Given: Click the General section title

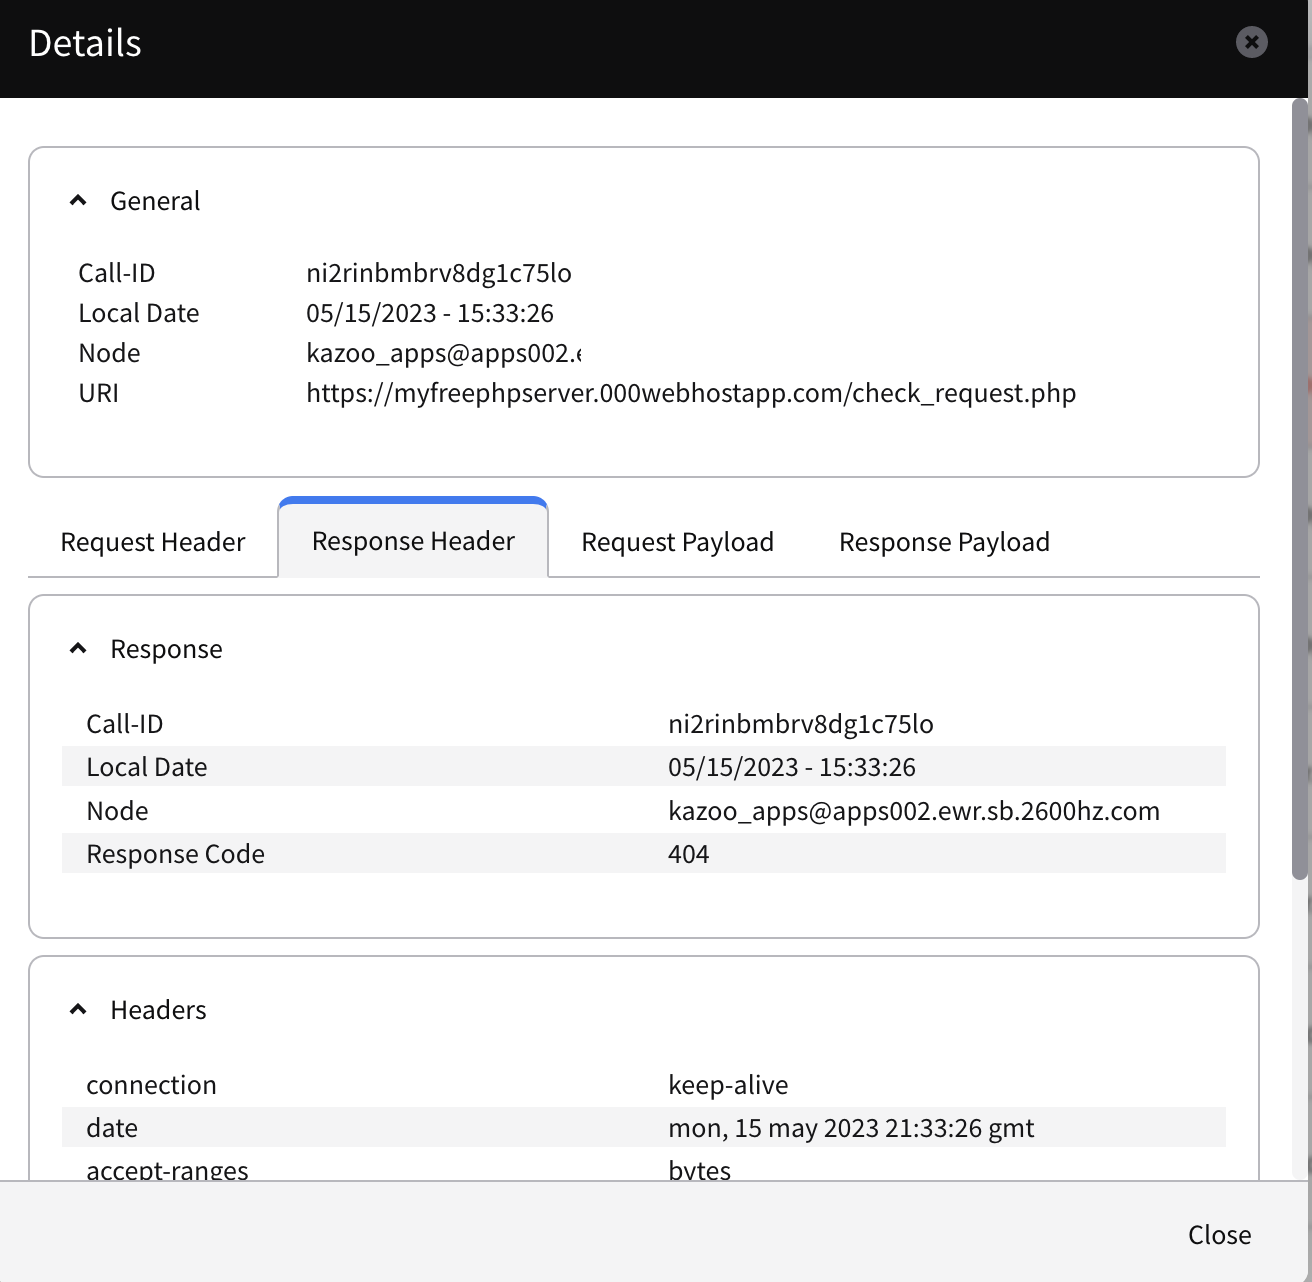Looking at the screenshot, I should coord(155,201).
